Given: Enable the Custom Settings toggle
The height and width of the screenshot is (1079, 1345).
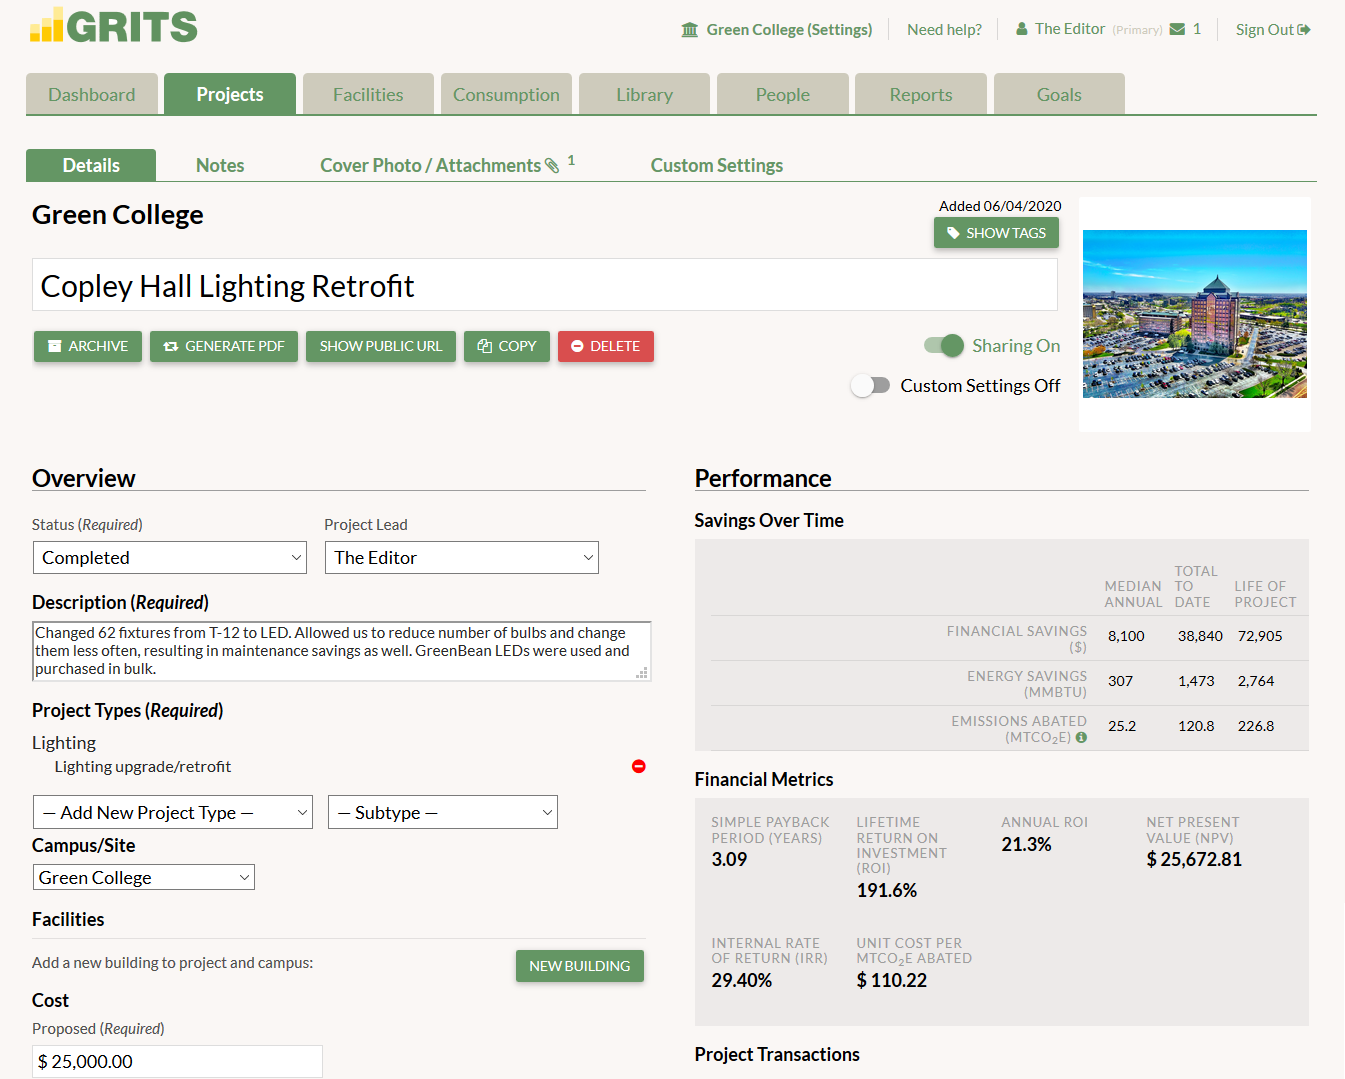Looking at the screenshot, I should 870,386.
